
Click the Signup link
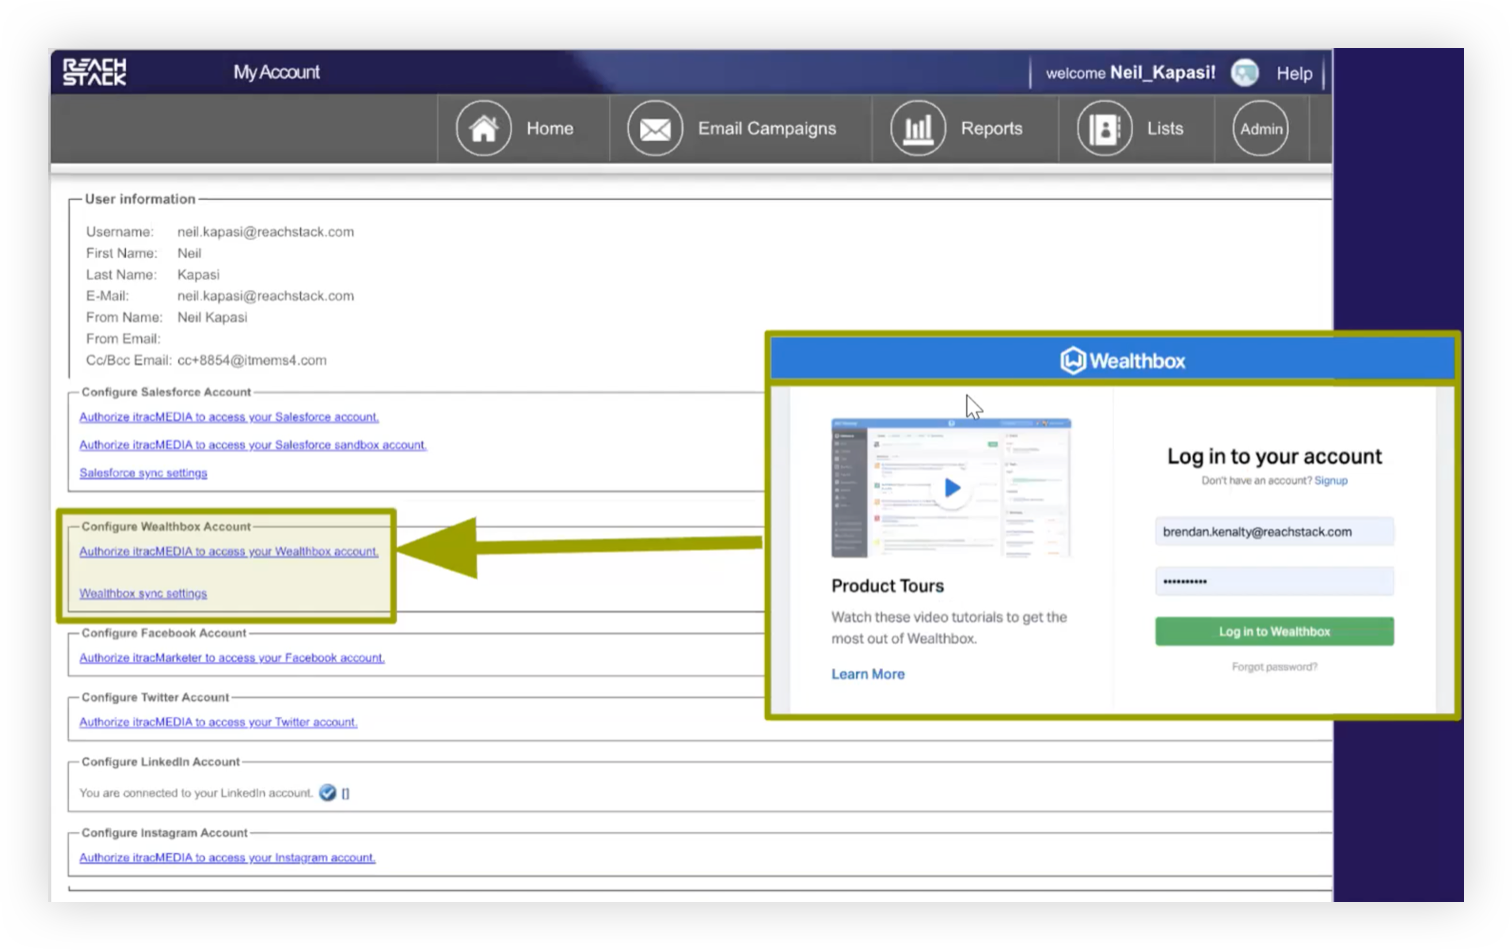tap(1330, 481)
